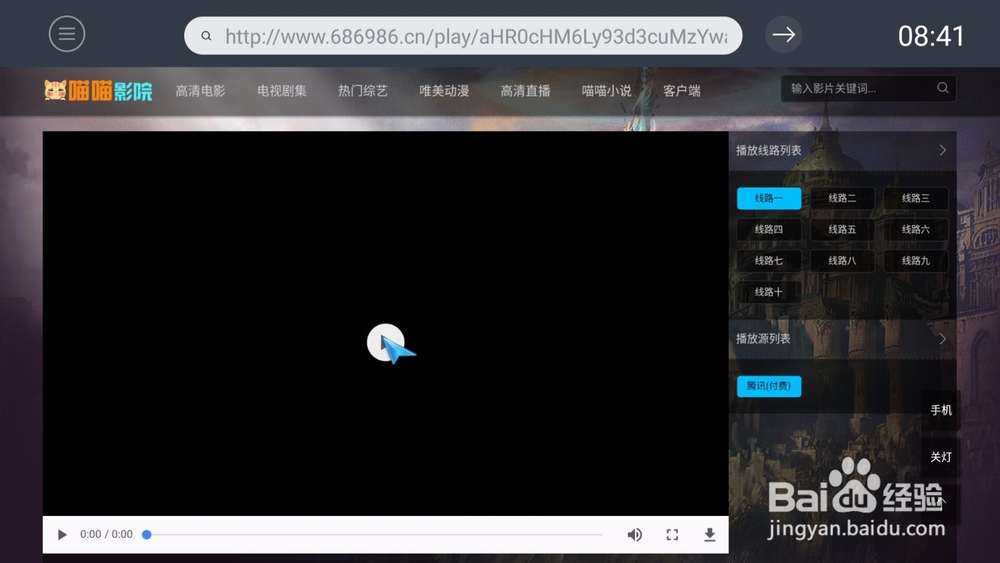
Task: Click the play icon in control bar
Action: click(62, 534)
